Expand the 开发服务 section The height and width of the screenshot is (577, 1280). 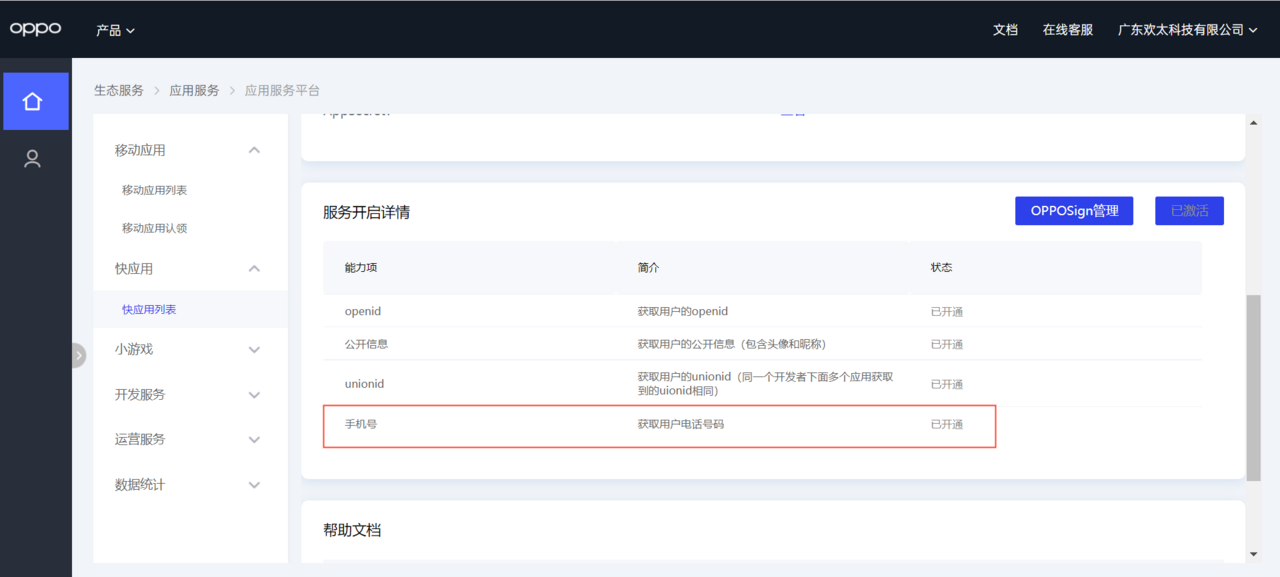[x=190, y=394]
